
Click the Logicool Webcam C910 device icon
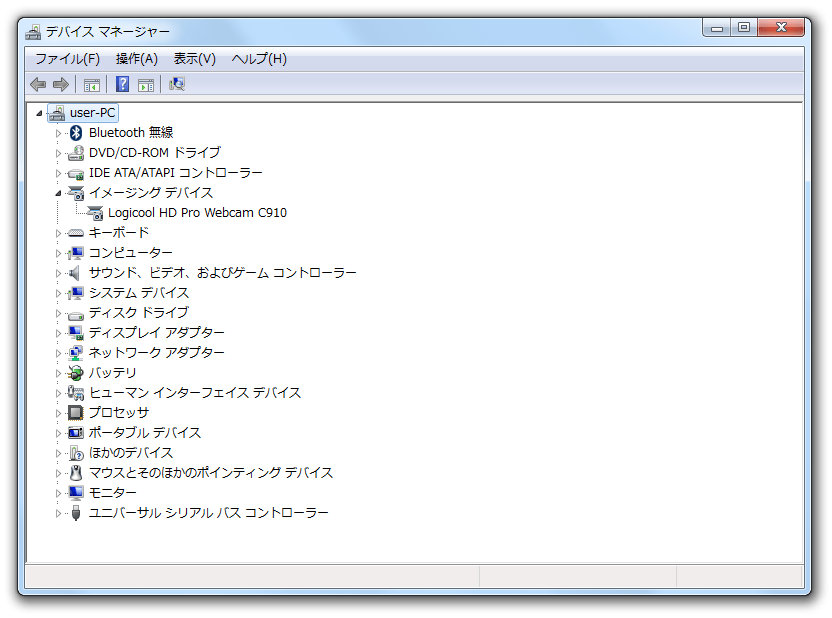click(x=96, y=213)
